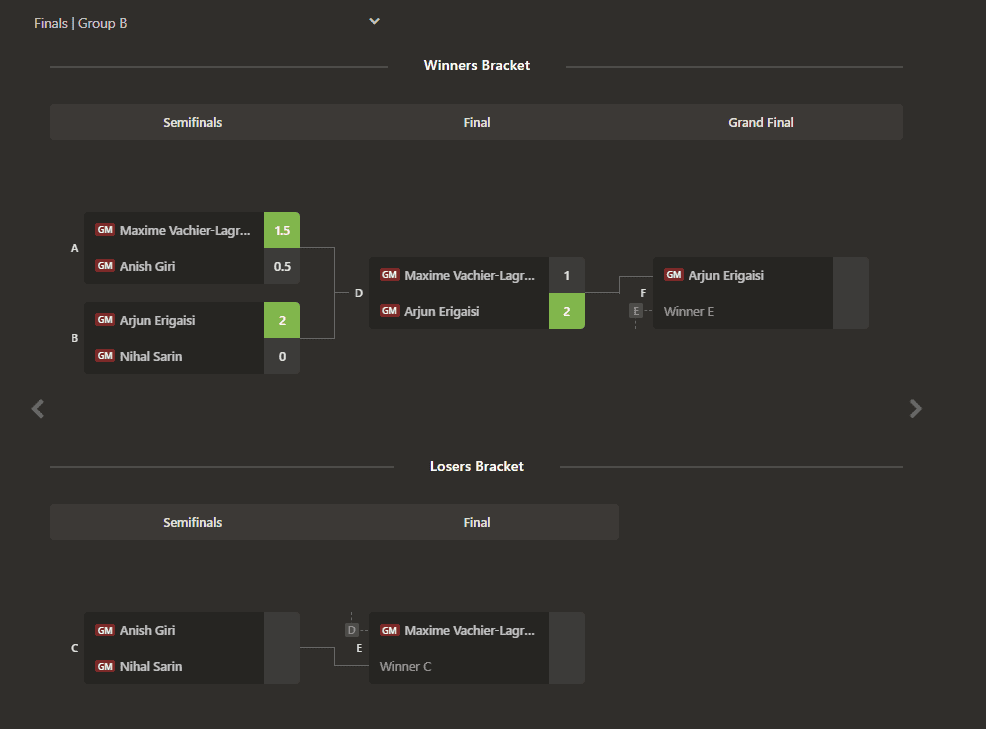Click GM badge next to Nihal Sarin in match B
Image resolution: width=986 pixels, height=729 pixels.
click(x=105, y=356)
